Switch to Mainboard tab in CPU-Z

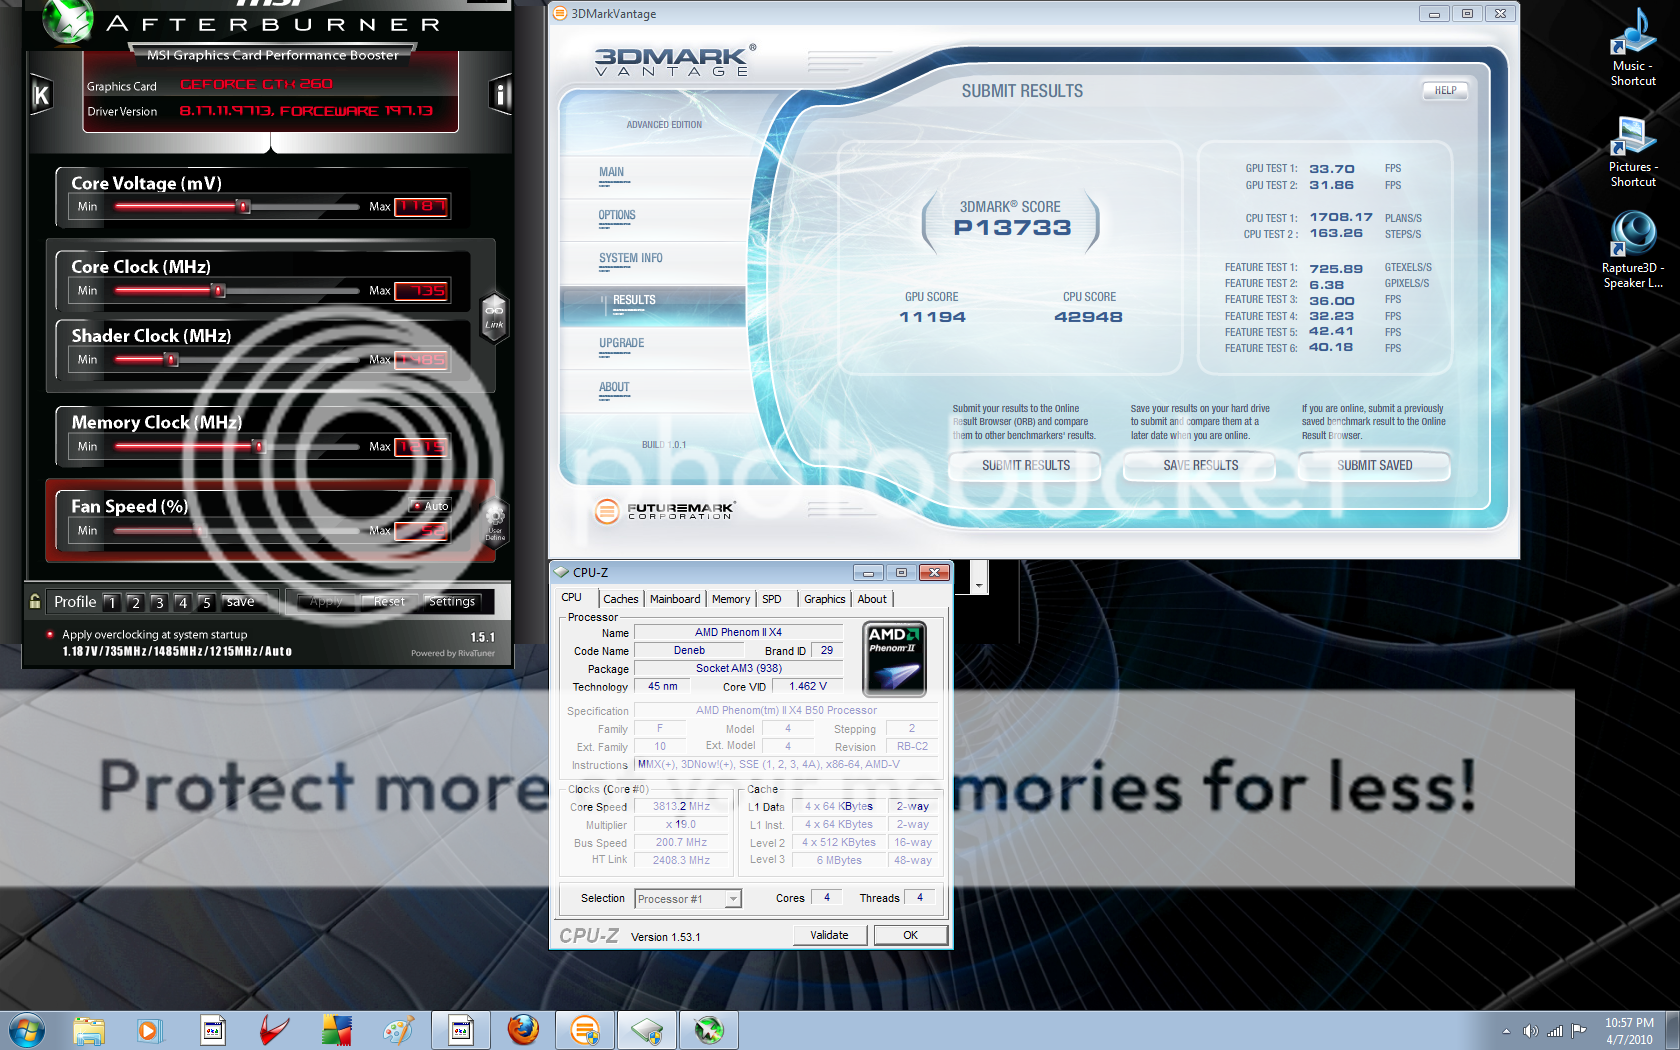(x=675, y=599)
